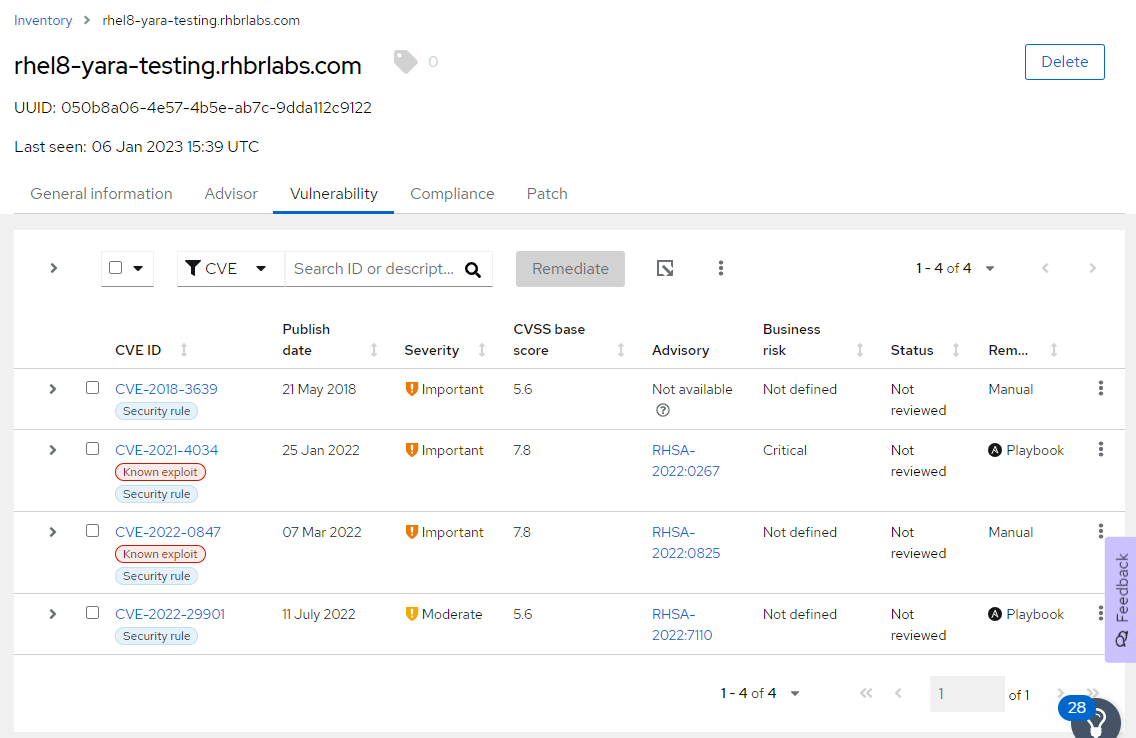The image size is (1136, 738).
Task: Open advisory link RHSA-2022:0267
Action: click(685, 460)
